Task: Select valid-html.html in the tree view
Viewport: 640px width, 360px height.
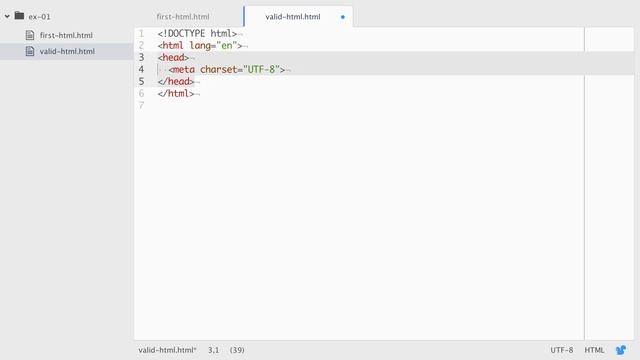Action: [67, 51]
